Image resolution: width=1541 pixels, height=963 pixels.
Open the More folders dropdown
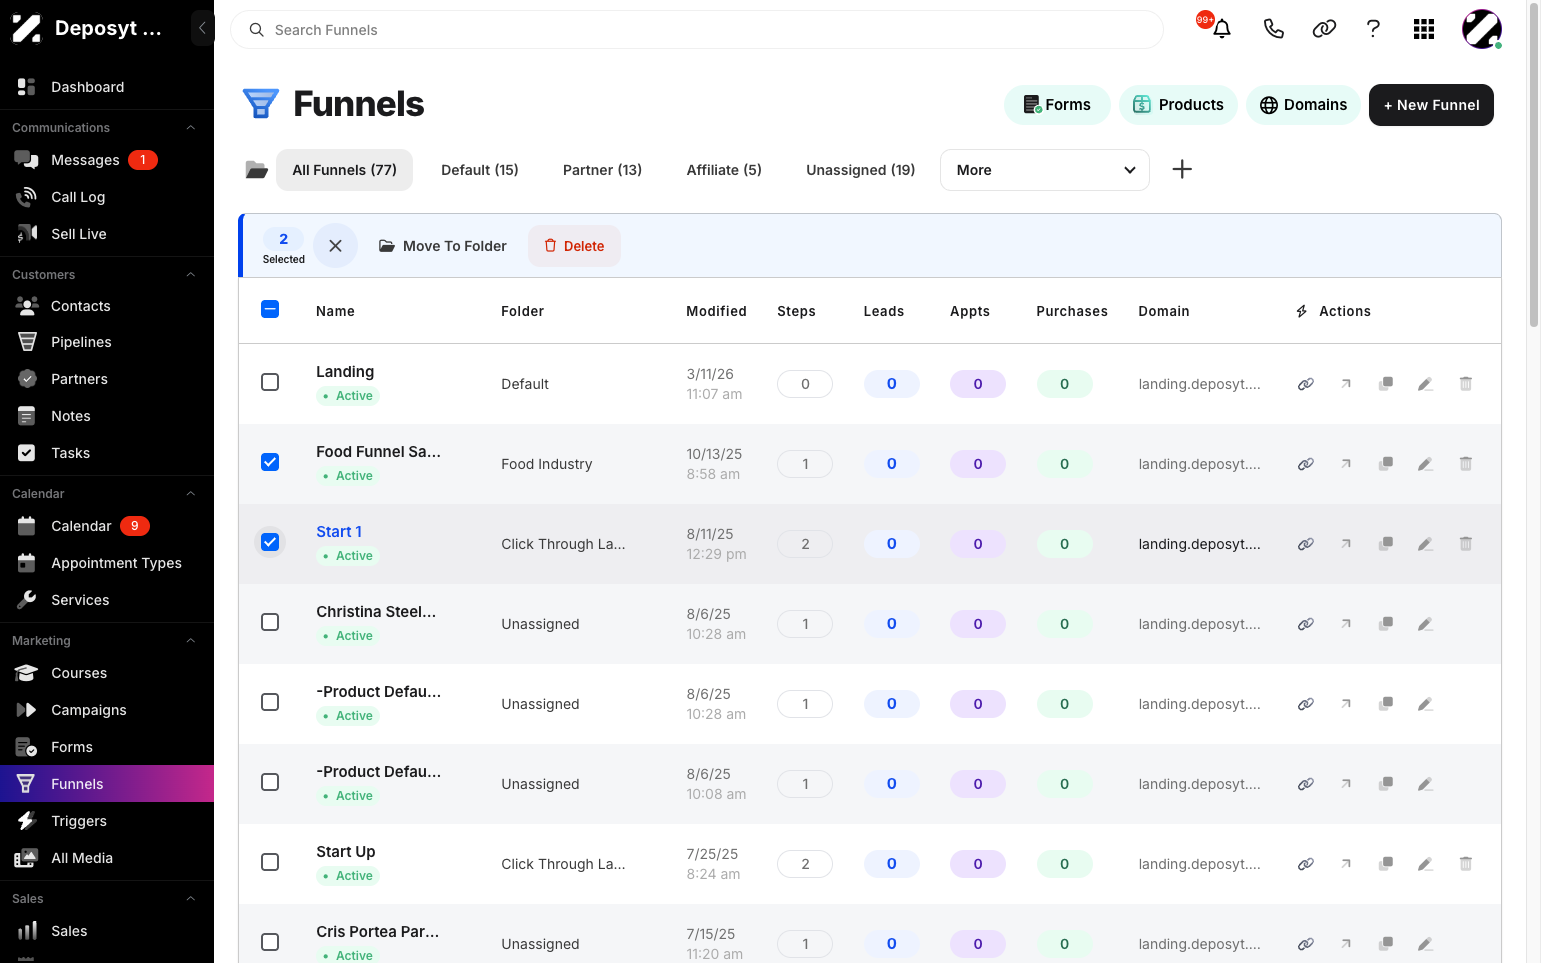tap(1045, 170)
